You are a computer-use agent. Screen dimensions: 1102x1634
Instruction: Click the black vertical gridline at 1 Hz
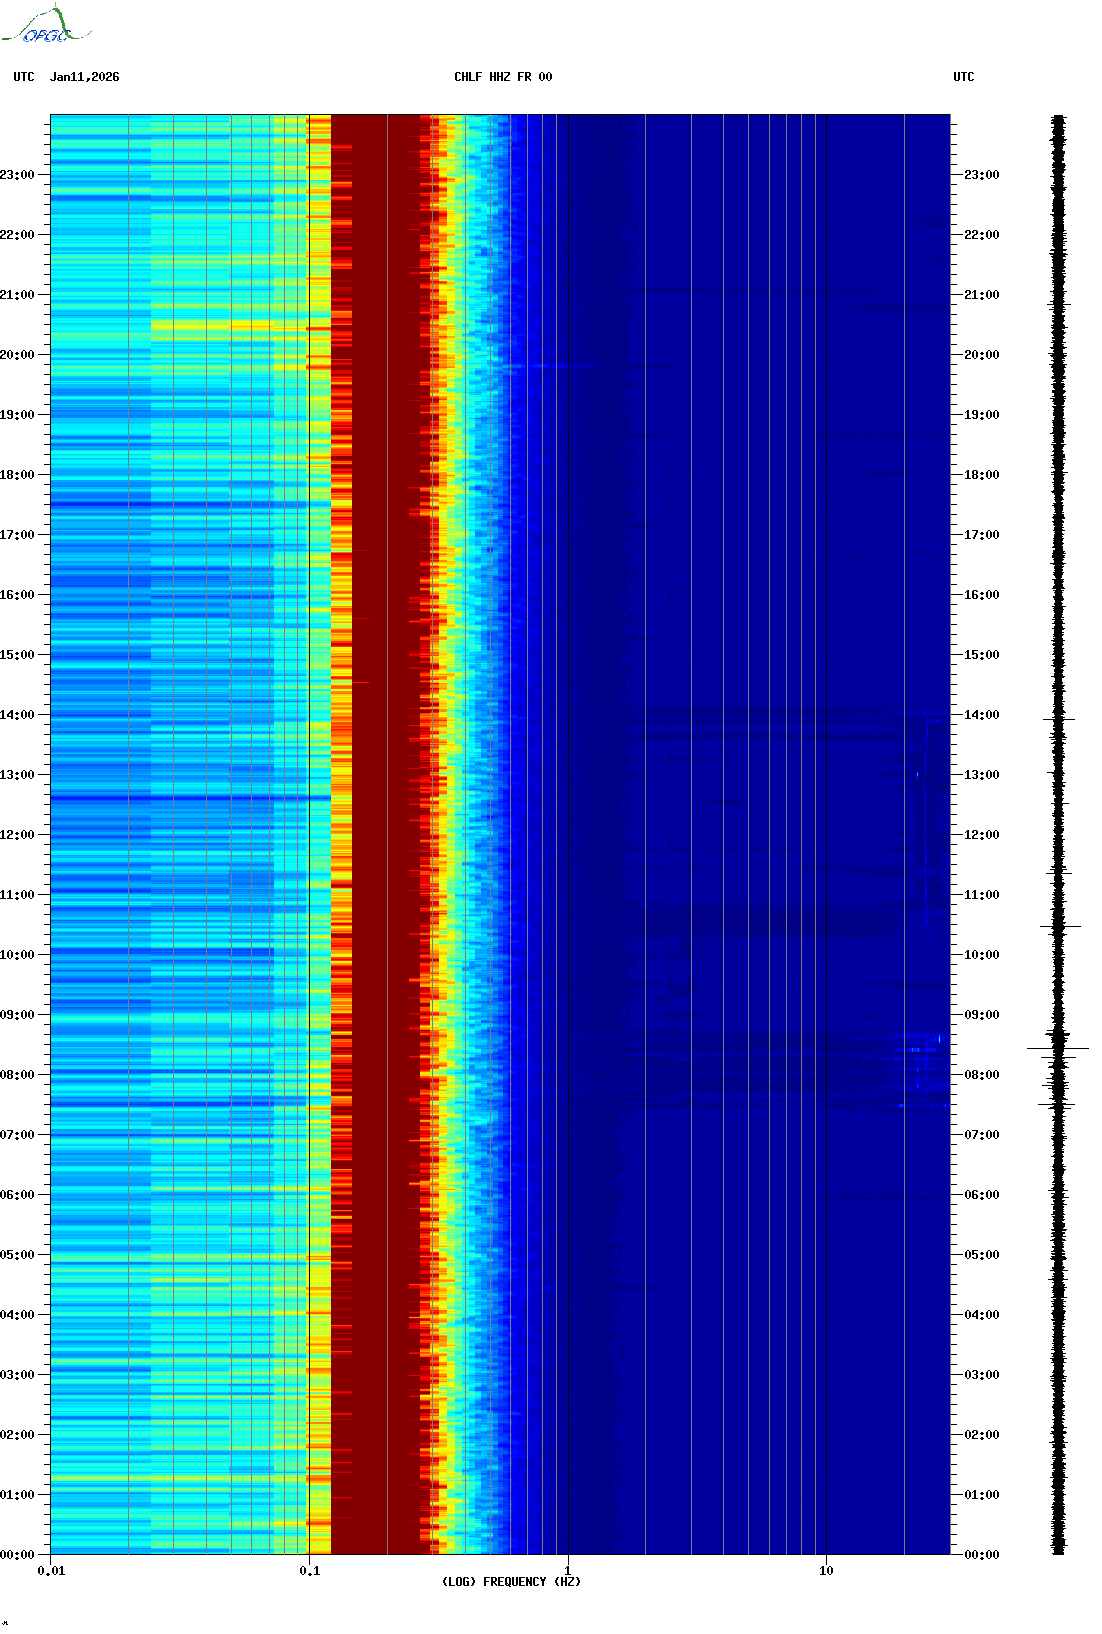568,800
